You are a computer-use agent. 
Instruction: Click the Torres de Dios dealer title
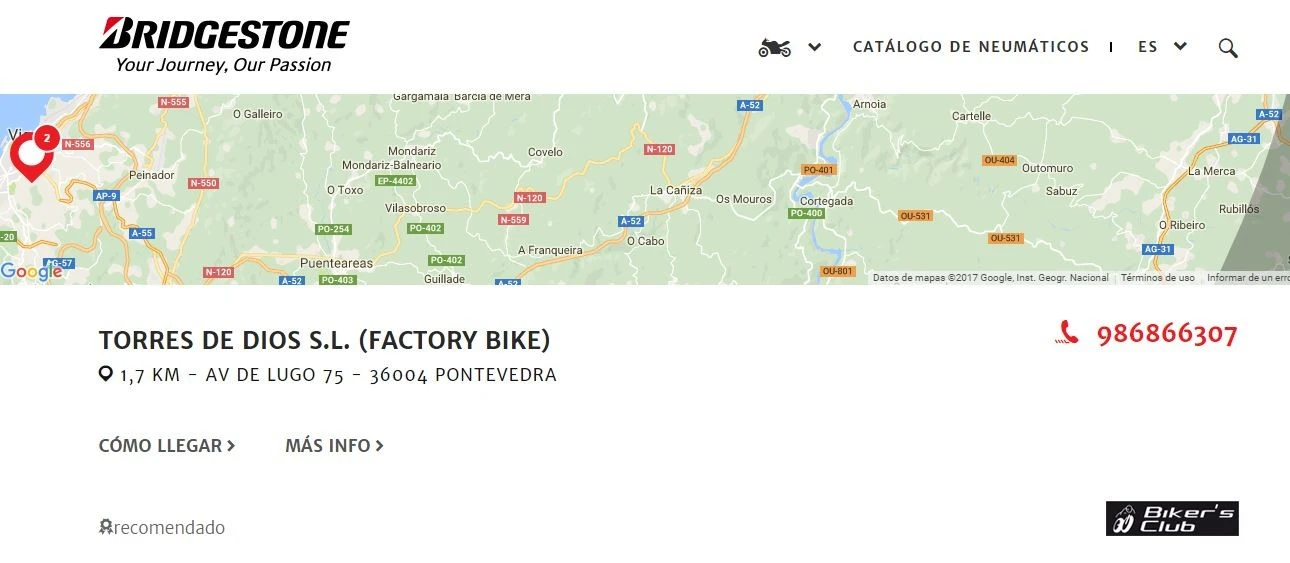(324, 341)
